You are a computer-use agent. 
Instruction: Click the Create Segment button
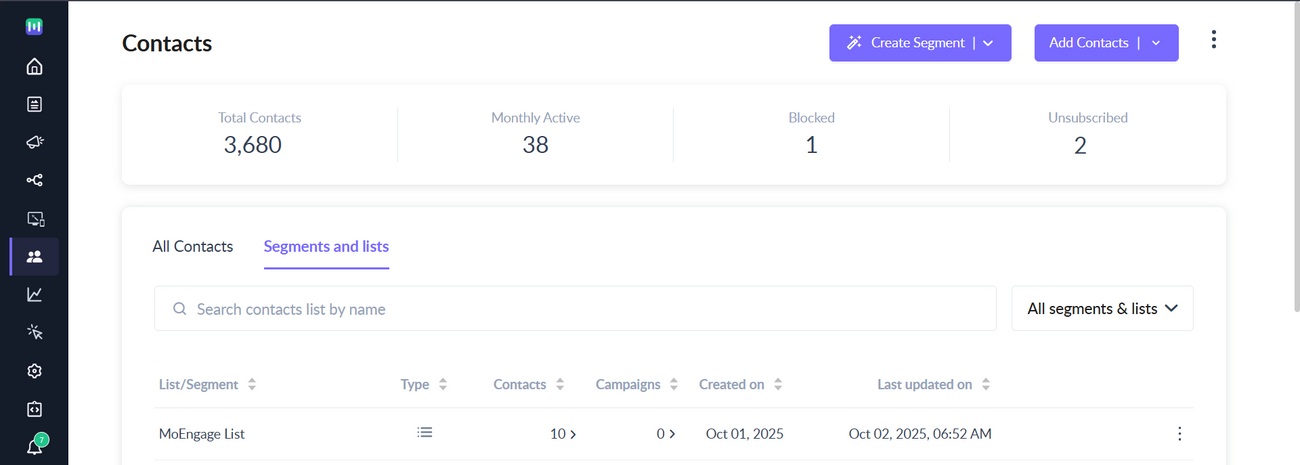[905, 43]
